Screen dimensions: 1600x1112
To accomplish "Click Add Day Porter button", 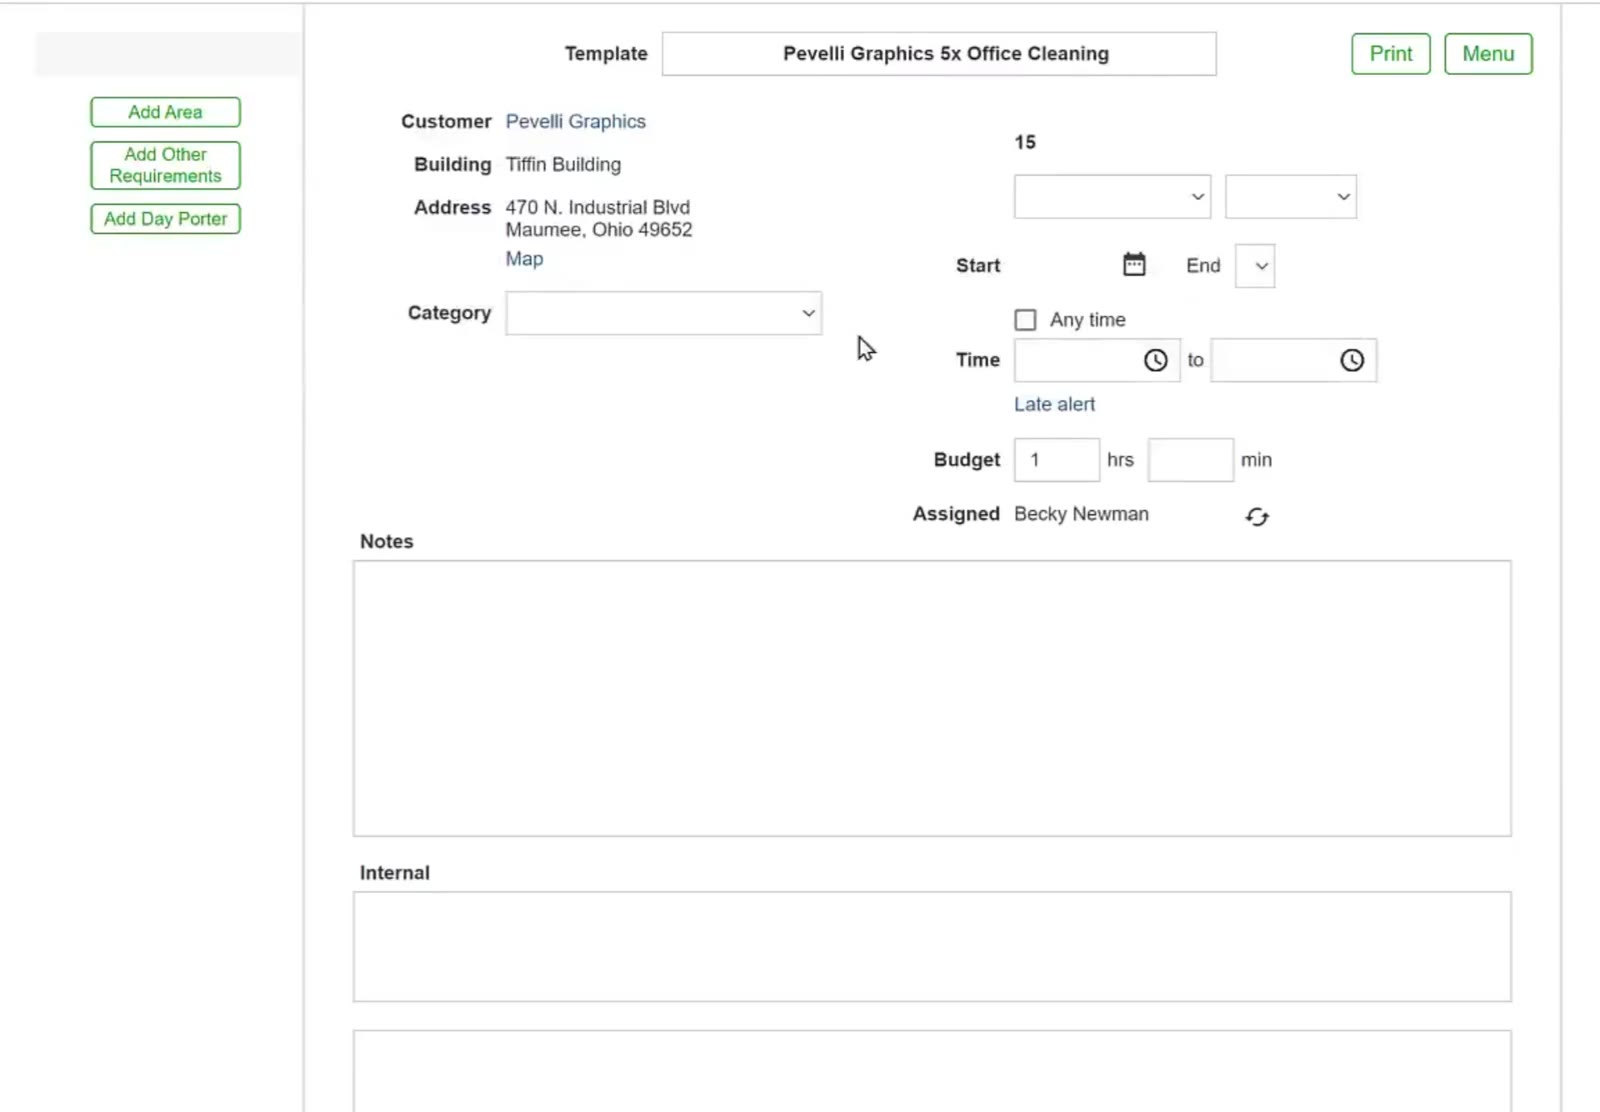I will click(x=165, y=219).
